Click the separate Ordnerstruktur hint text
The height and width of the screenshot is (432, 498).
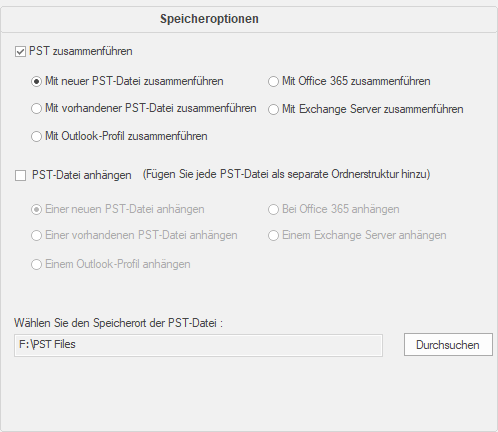coord(286,174)
